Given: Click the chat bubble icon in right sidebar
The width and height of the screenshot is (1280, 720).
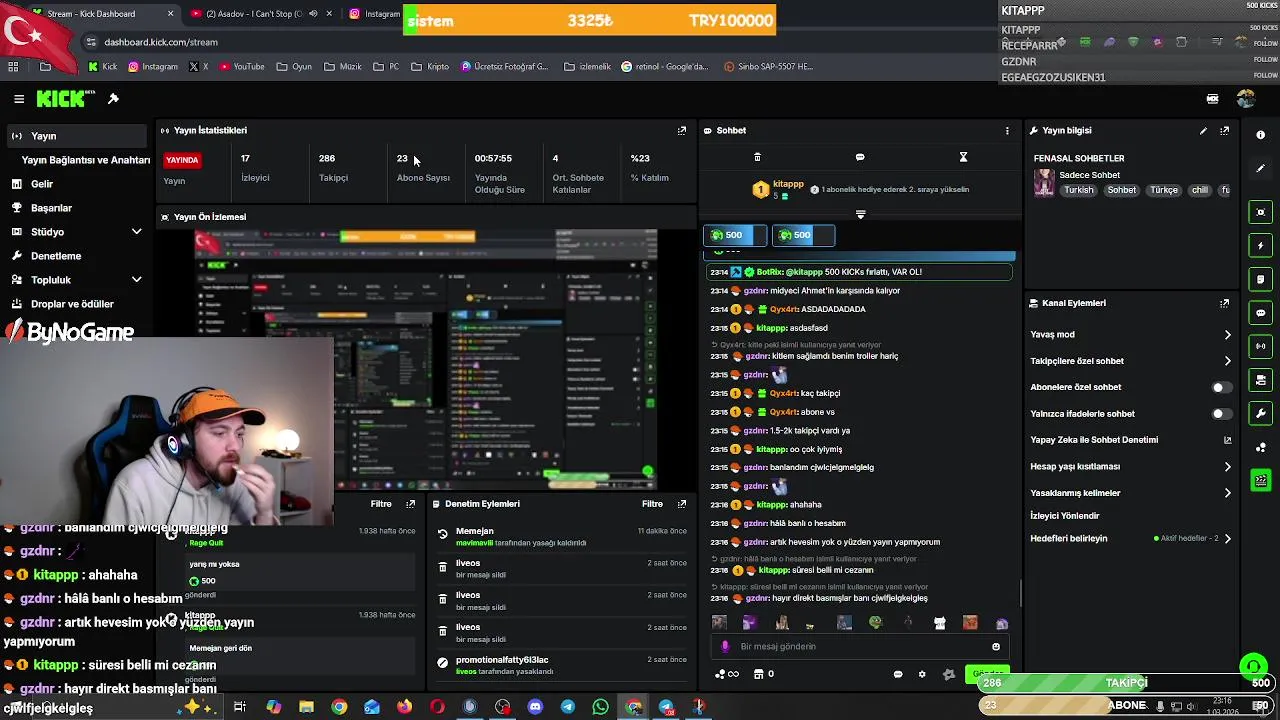Looking at the screenshot, I should [x=1260, y=313].
